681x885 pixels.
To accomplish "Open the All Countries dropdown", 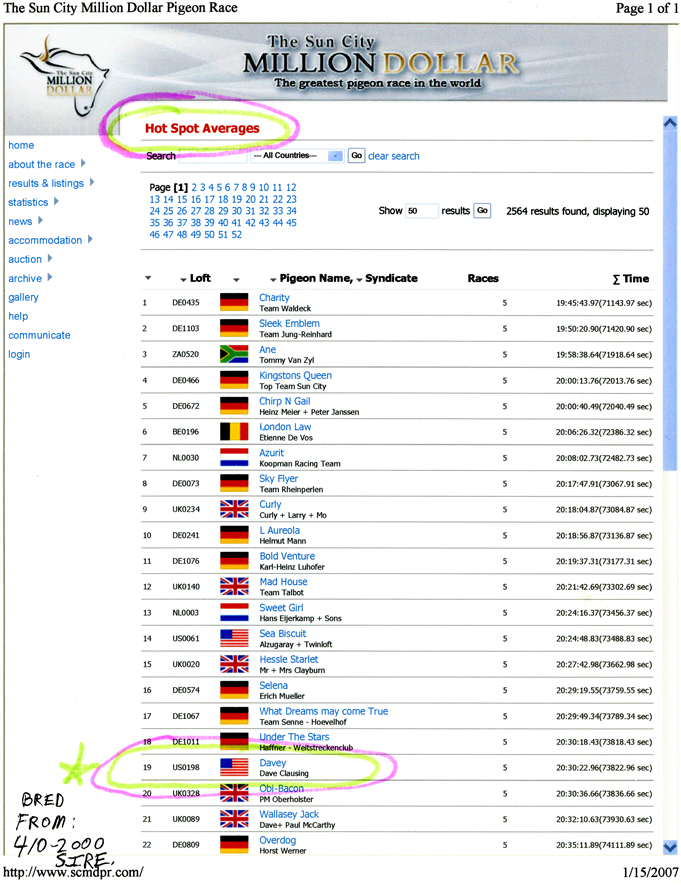I will tap(295, 156).
